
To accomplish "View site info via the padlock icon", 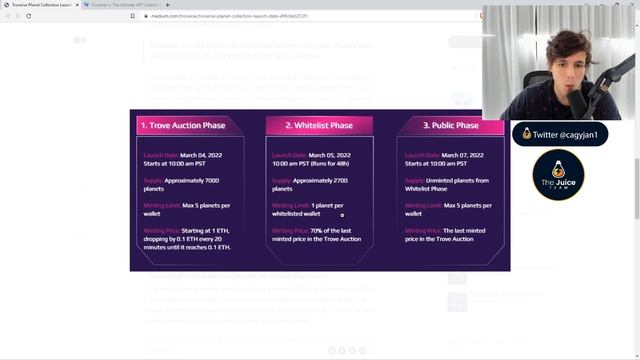I will click(x=146, y=16).
